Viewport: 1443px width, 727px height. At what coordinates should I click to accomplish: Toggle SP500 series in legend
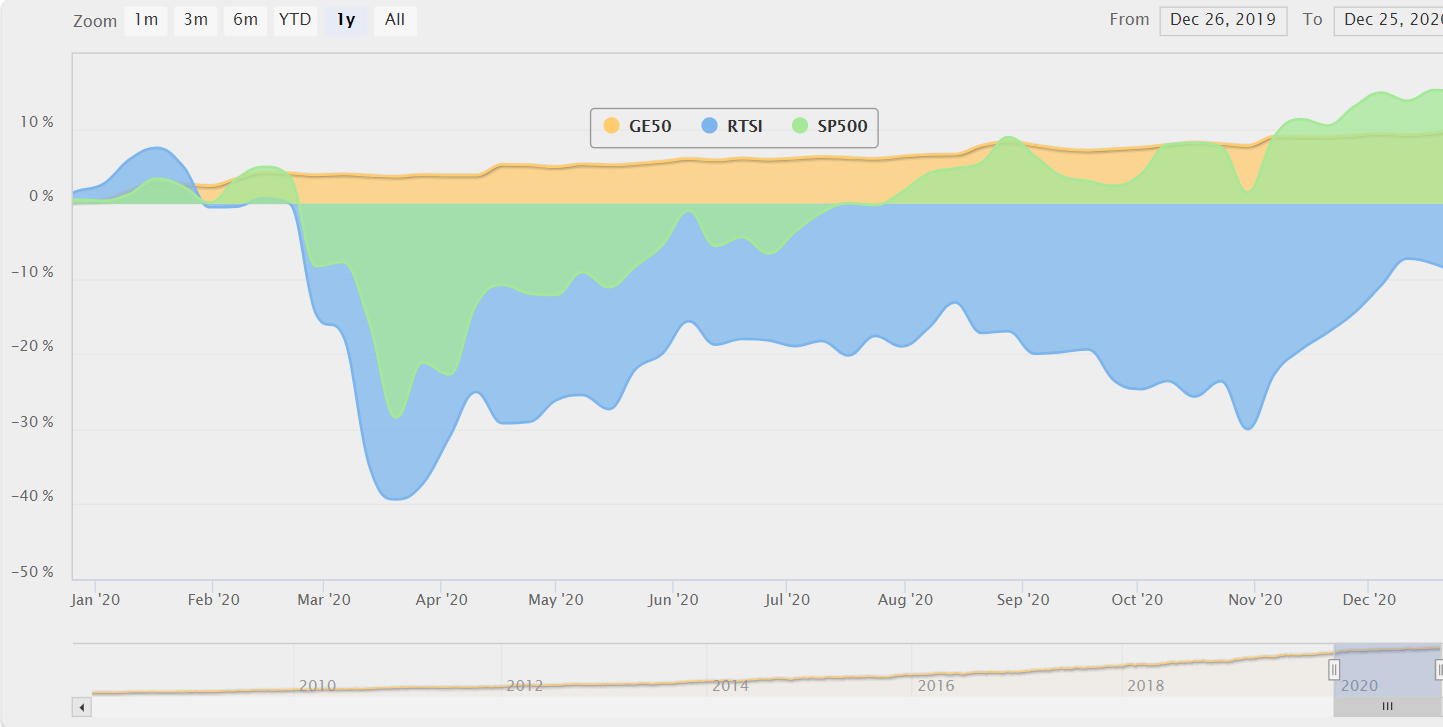click(829, 126)
